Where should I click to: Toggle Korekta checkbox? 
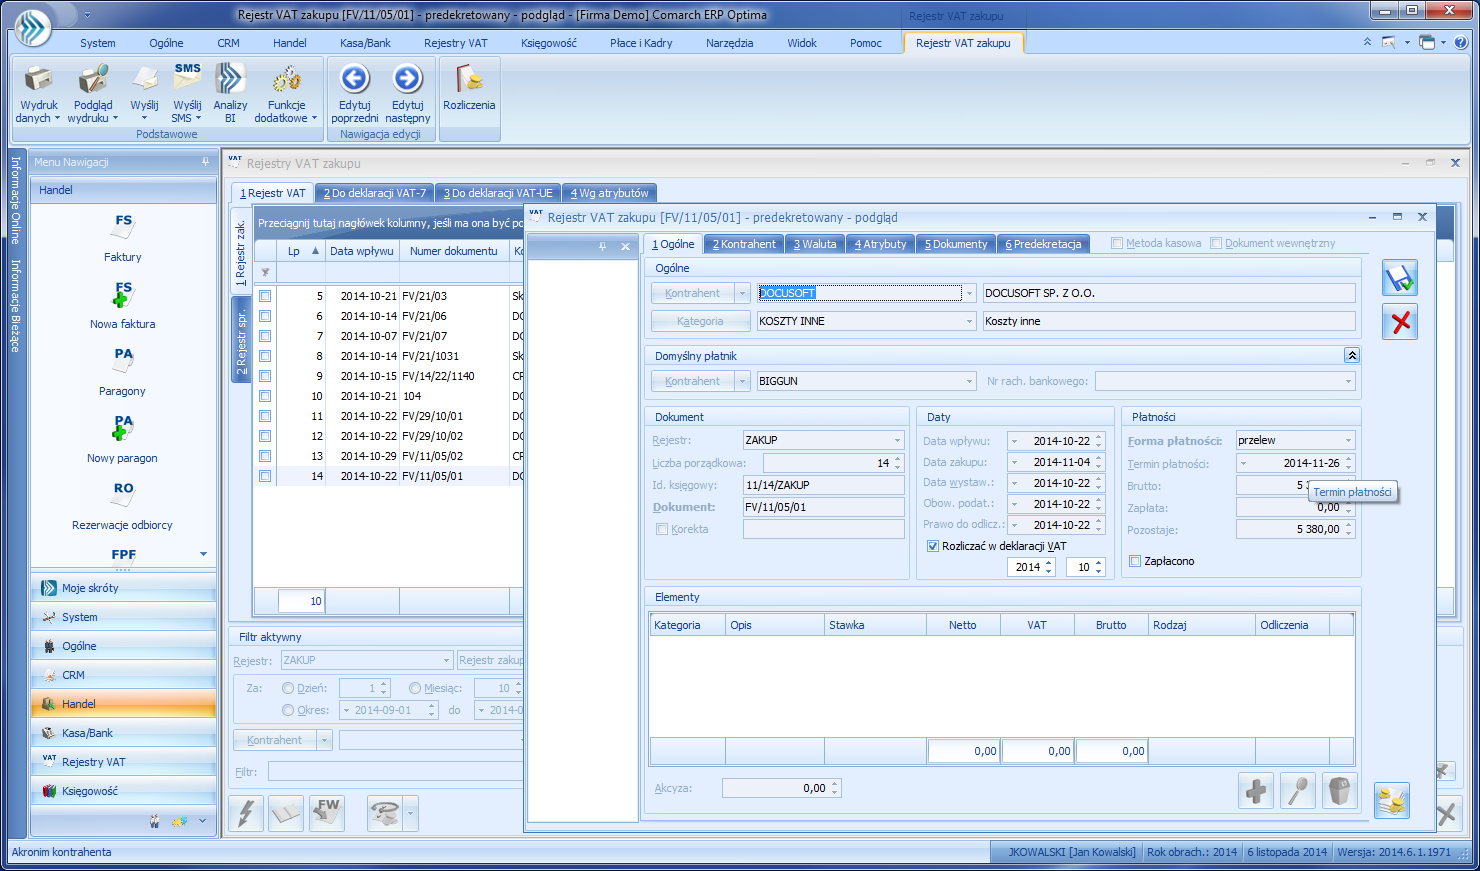(662, 529)
